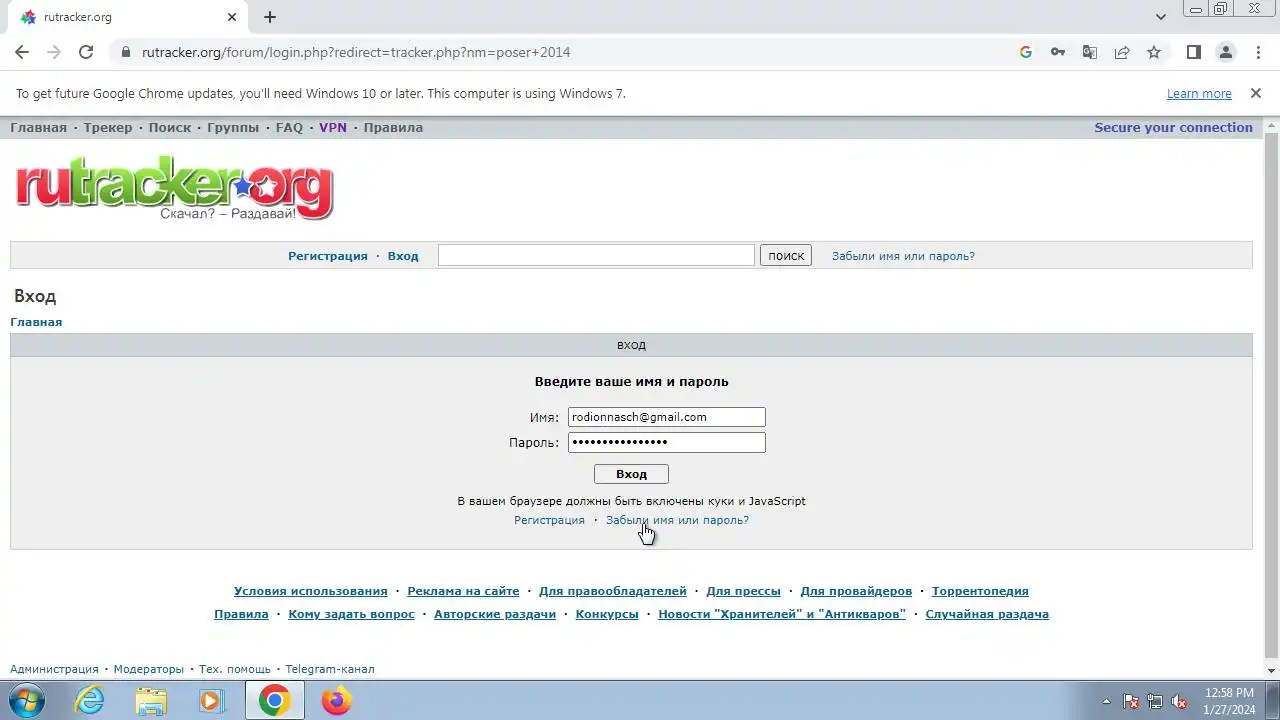
Task: Launch Firefox from the taskbar
Action: pos(336,701)
